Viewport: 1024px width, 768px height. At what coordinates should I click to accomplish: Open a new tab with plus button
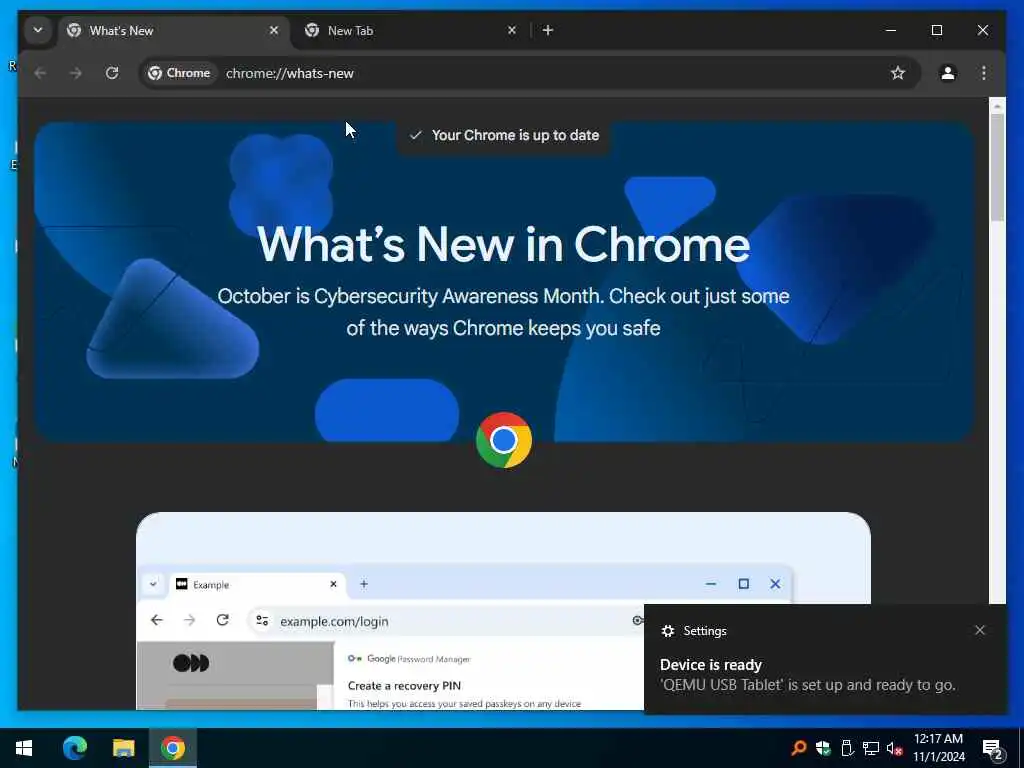548,30
